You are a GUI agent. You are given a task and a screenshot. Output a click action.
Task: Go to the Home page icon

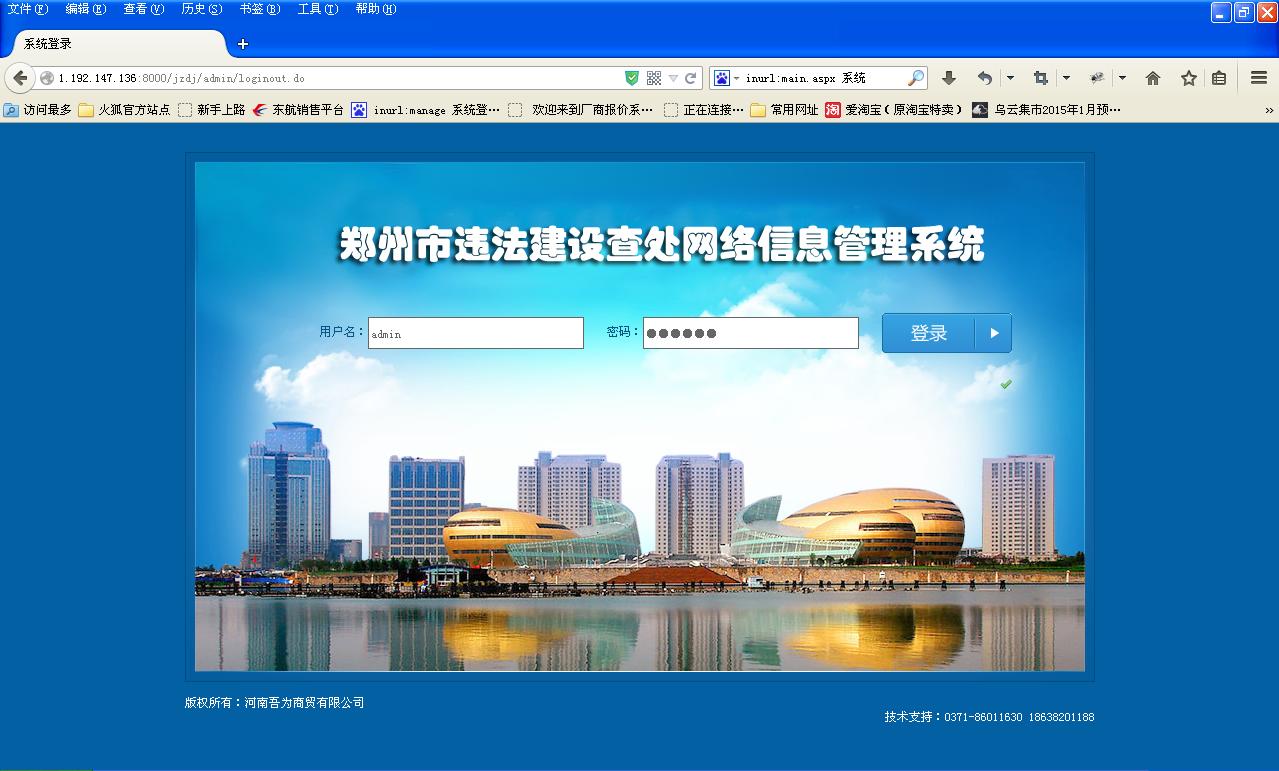pyautogui.click(x=1153, y=78)
